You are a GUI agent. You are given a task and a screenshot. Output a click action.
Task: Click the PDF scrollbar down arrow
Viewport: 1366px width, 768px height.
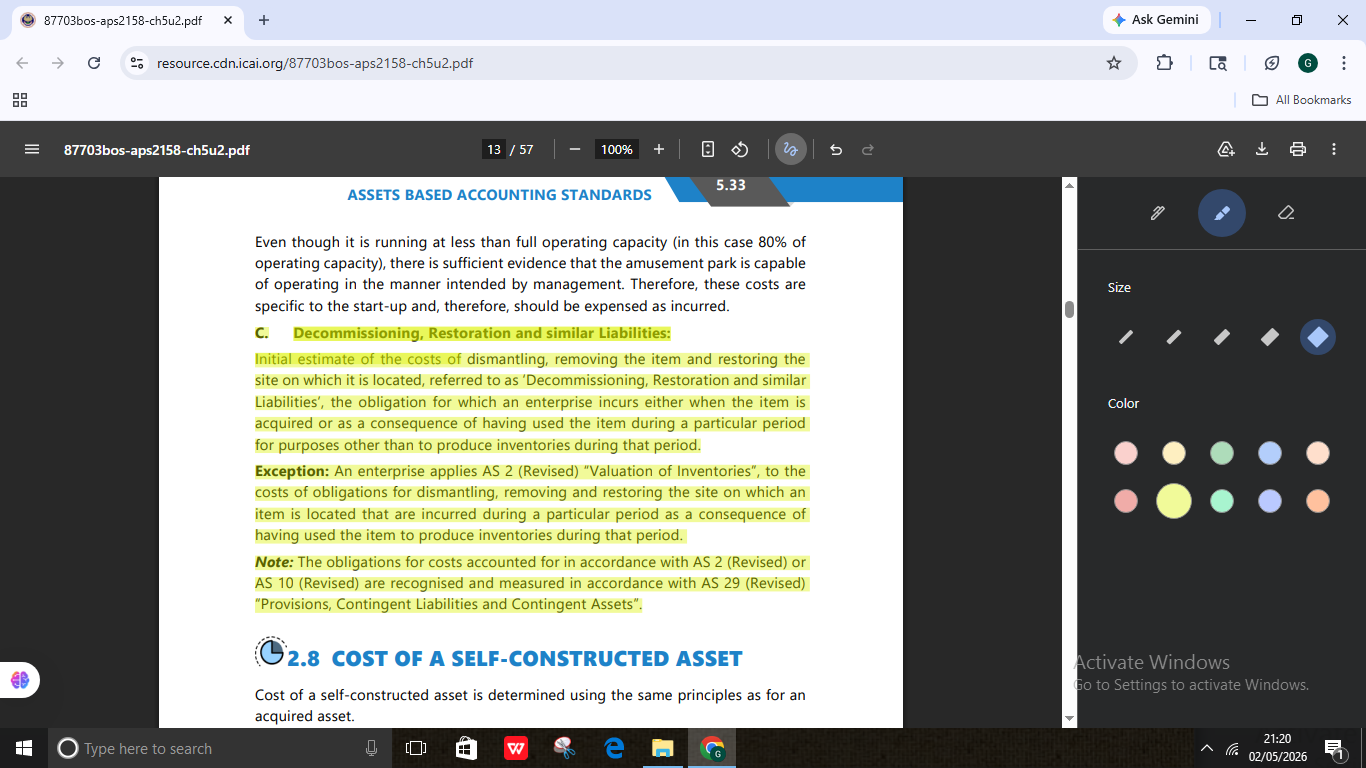tap(1070, 719)
